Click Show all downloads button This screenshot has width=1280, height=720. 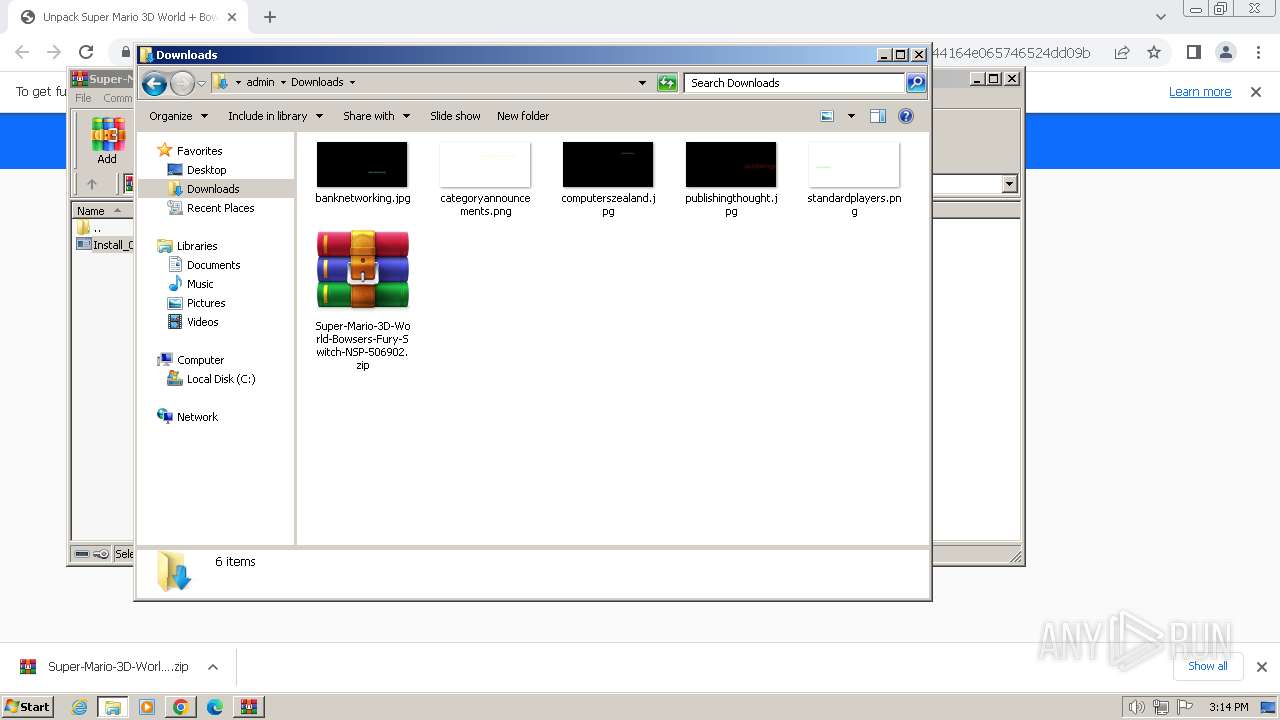(x=1208, y=666)
